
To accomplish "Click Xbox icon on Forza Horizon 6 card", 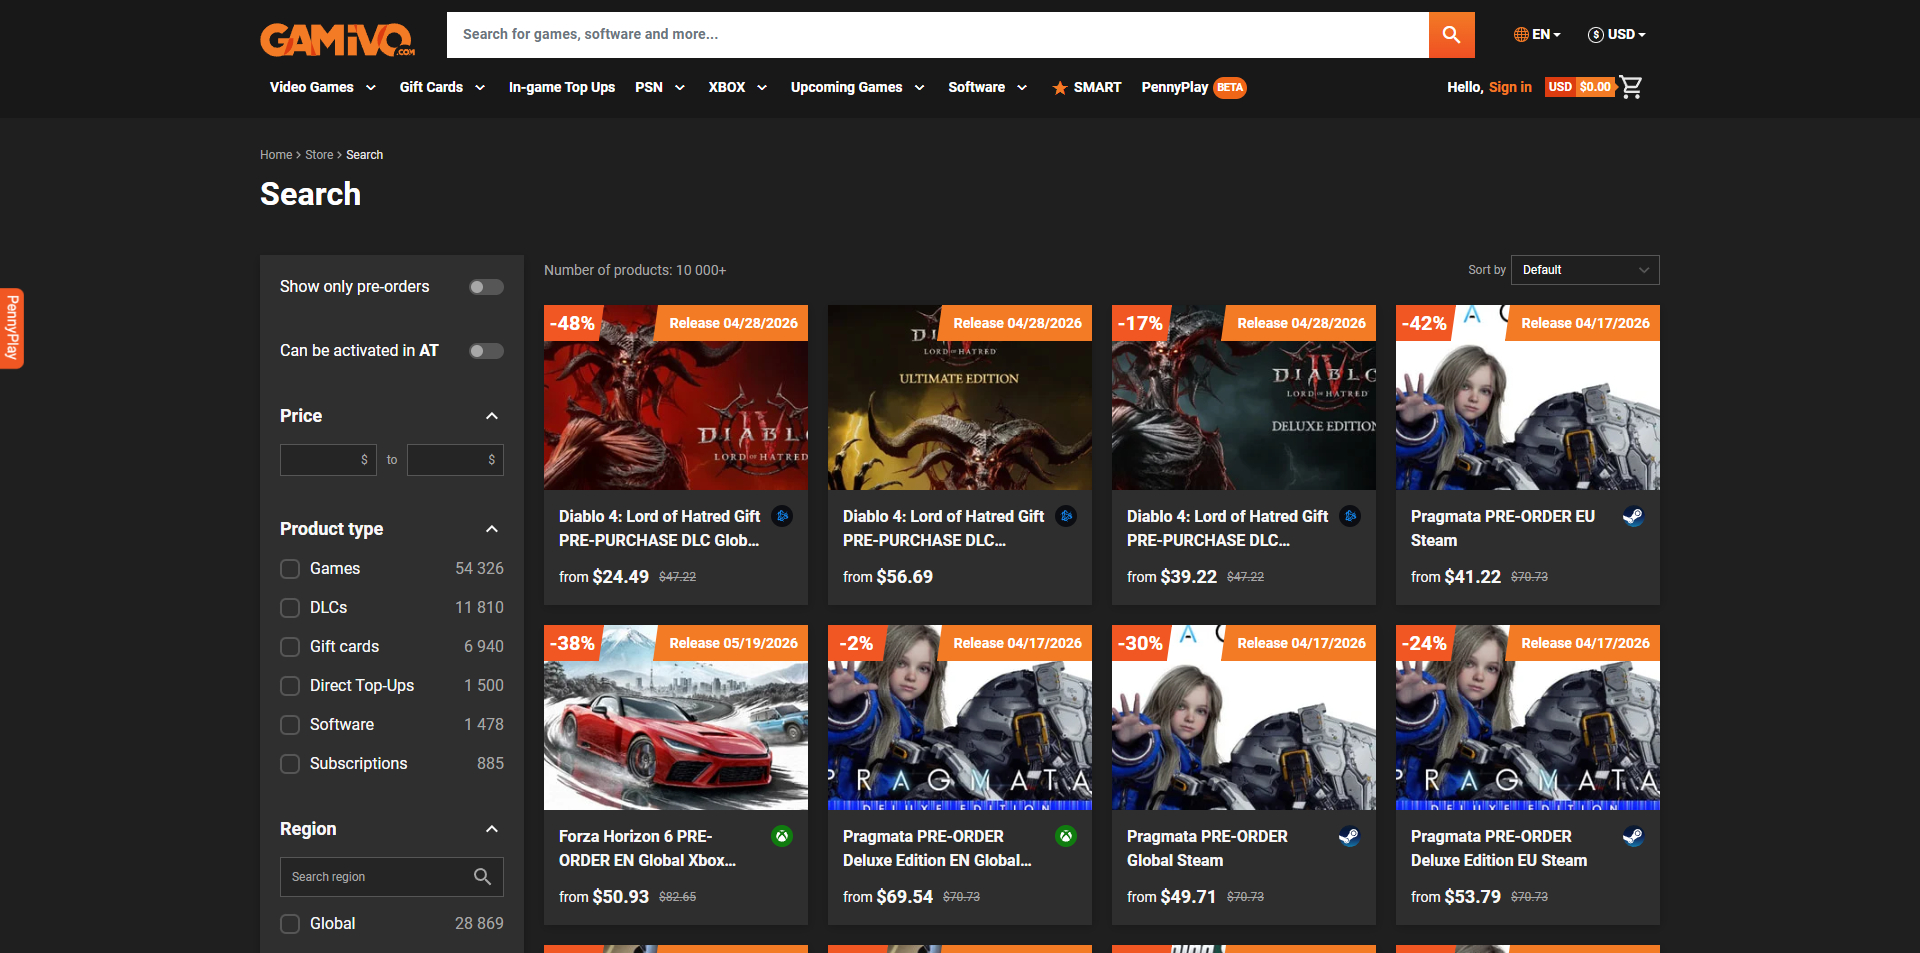I will (x=783, y=836).
